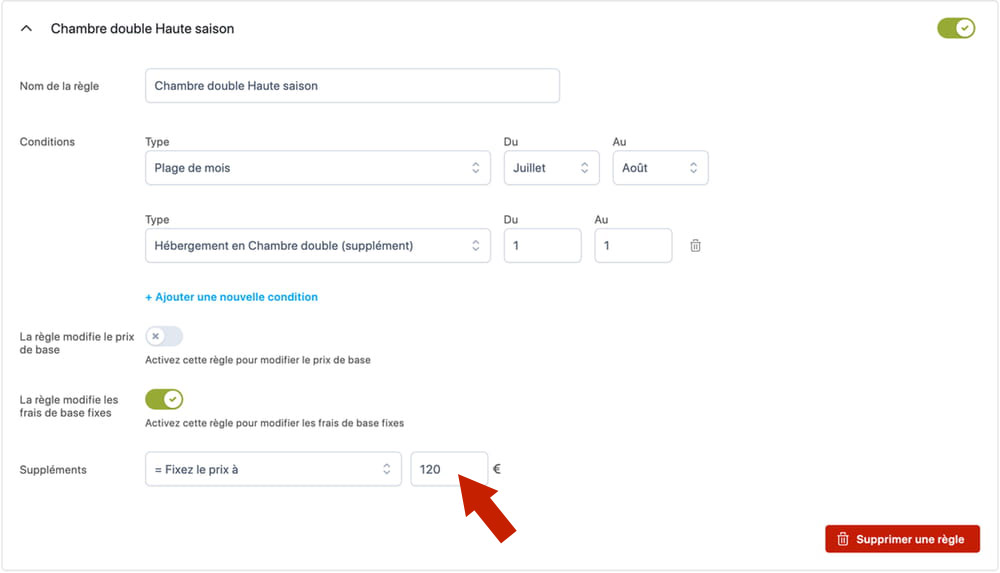Click the Supprimer une règle button
Viewport: 1000px width, 573px height.
coord(902,539)
